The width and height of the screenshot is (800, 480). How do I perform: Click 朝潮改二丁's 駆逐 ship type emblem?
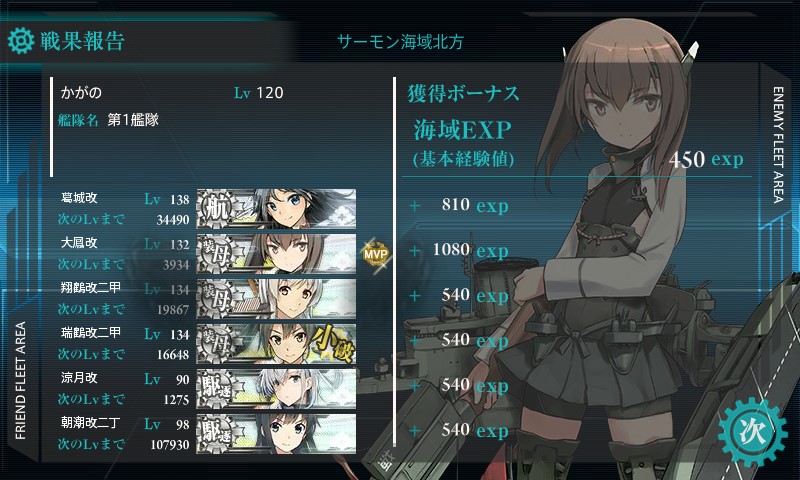pyautogui.click(x=215, y=434)
